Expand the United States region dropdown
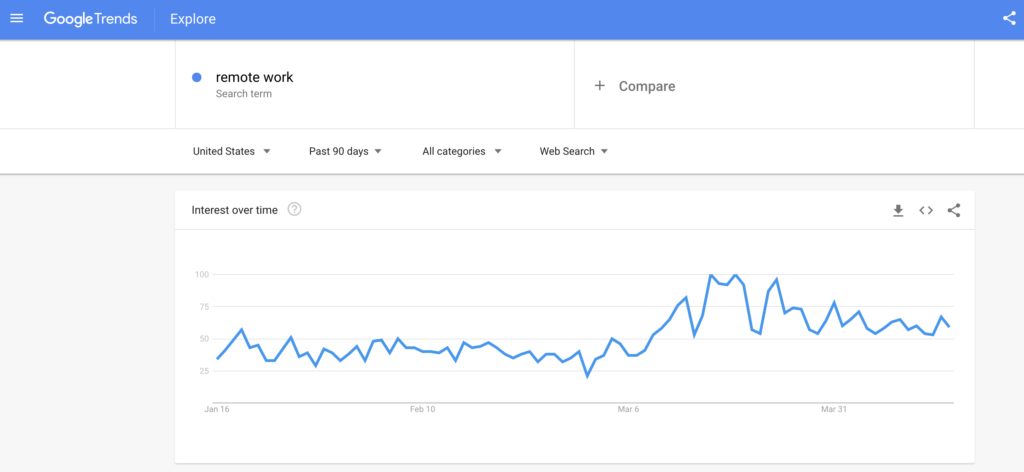The width and height of the screenshot is (1024, 472). [x=232, y=151]
